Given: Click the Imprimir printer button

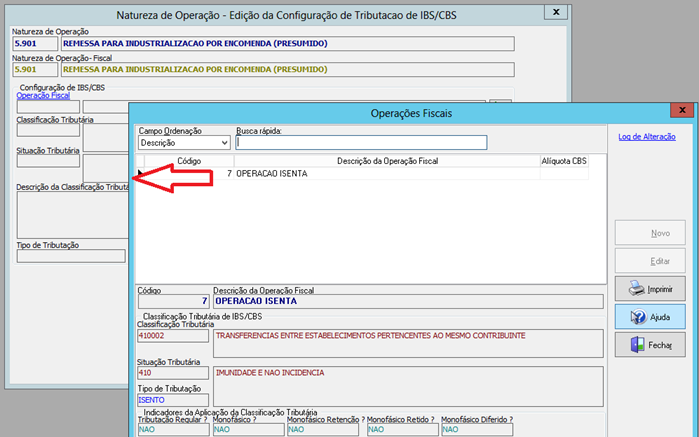Looking at the screenshot, I should tap(649, 289).
